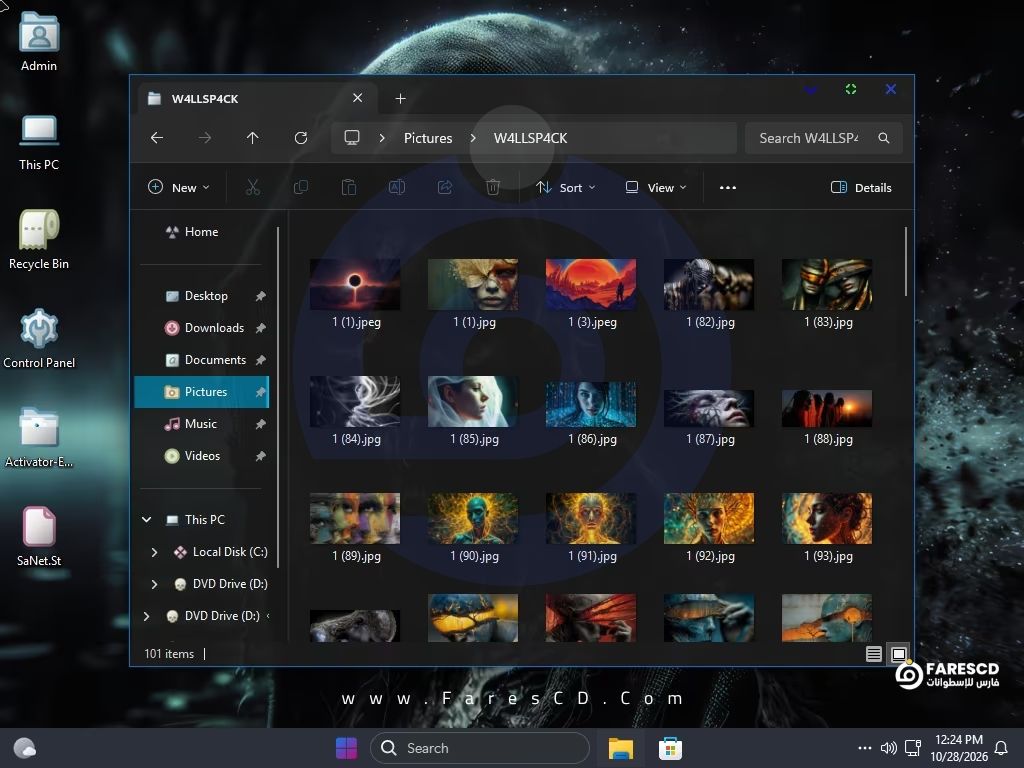Select Control Panel desktop icon
1024x768 pixels.
[x=39, y=339]
